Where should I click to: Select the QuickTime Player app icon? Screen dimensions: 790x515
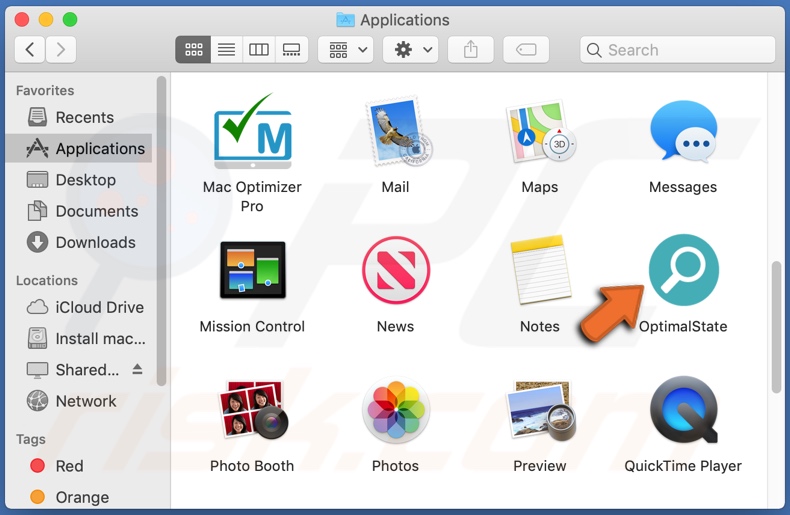click(x=684, y=410)
